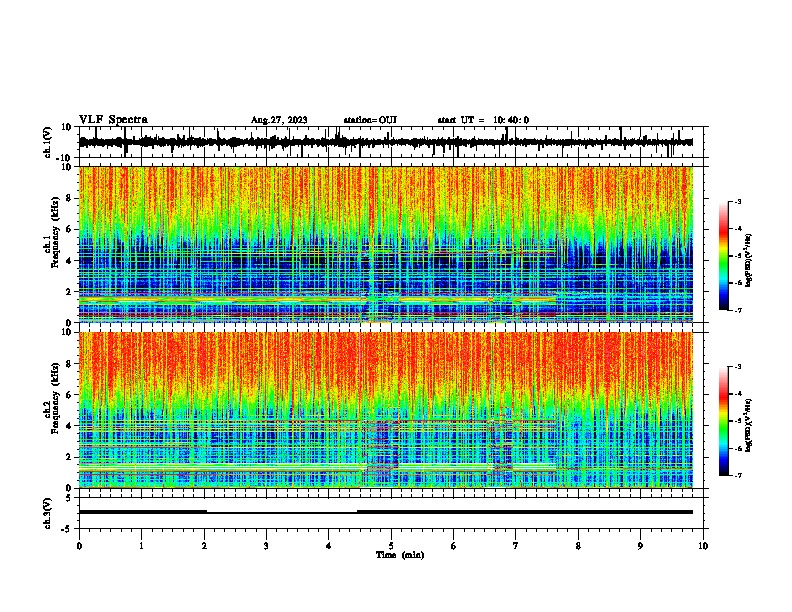792x612 pixels.
Task: Click the "3" minute tick on time axis
Action: tap(266, 546)
